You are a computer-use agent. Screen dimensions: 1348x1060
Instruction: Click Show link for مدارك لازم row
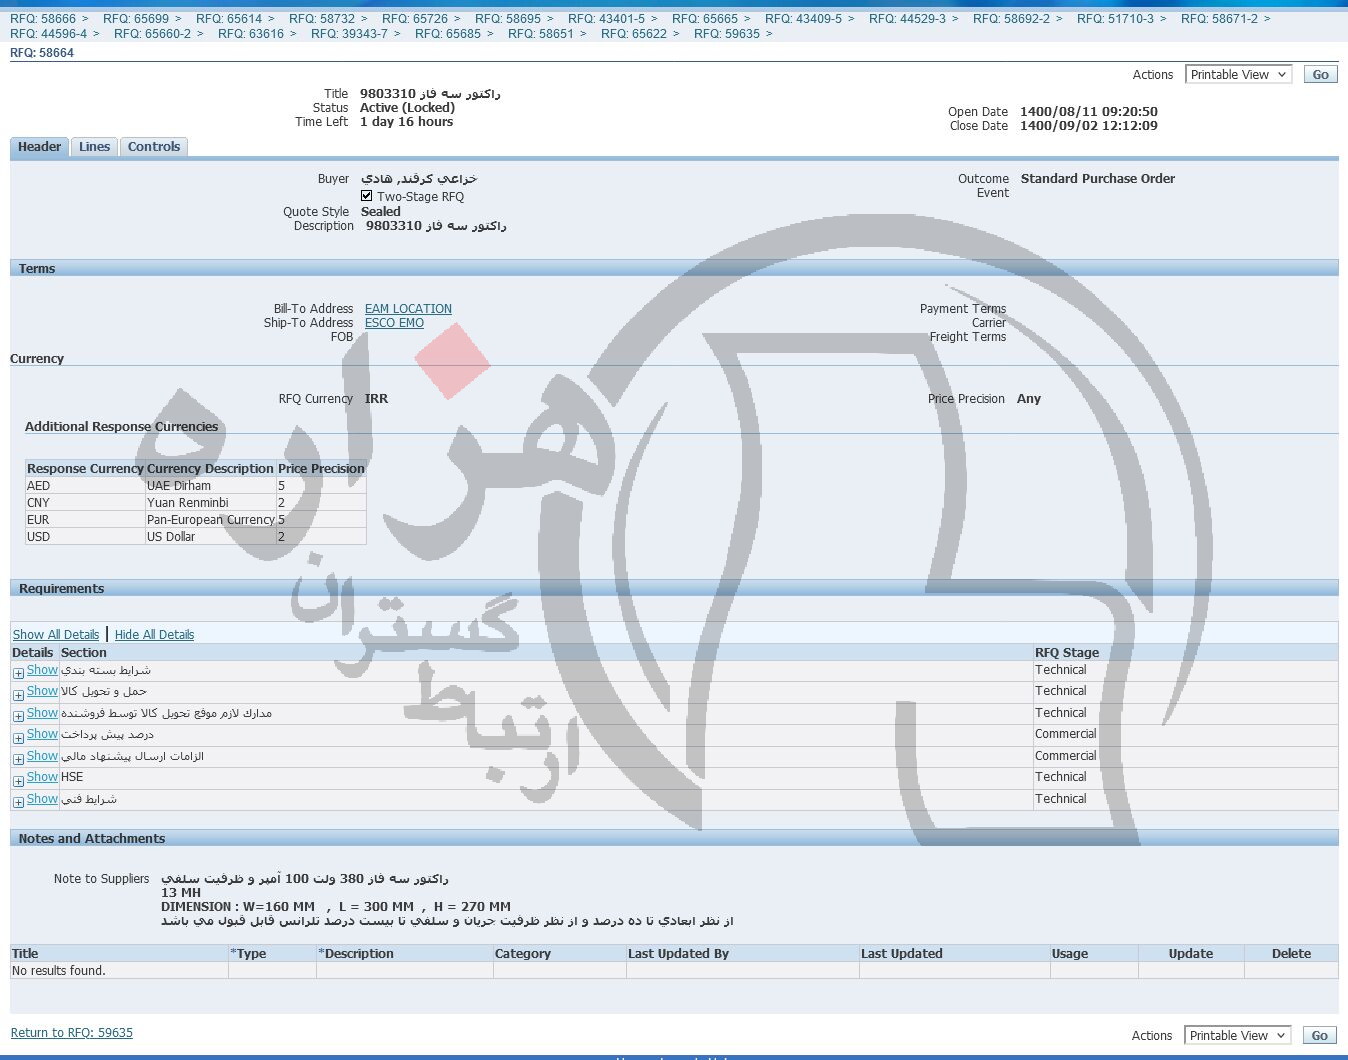click(x=42, y=713)
